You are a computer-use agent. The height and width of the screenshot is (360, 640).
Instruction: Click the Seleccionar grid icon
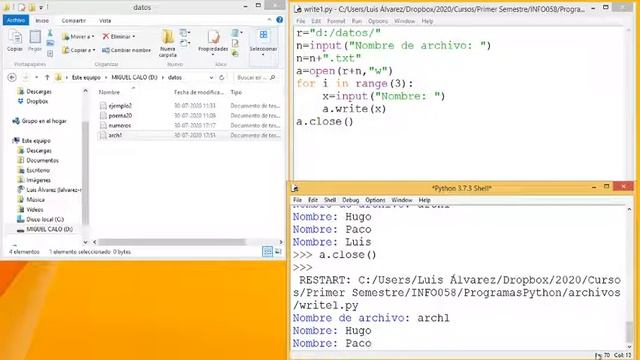(x=263, y=35)
